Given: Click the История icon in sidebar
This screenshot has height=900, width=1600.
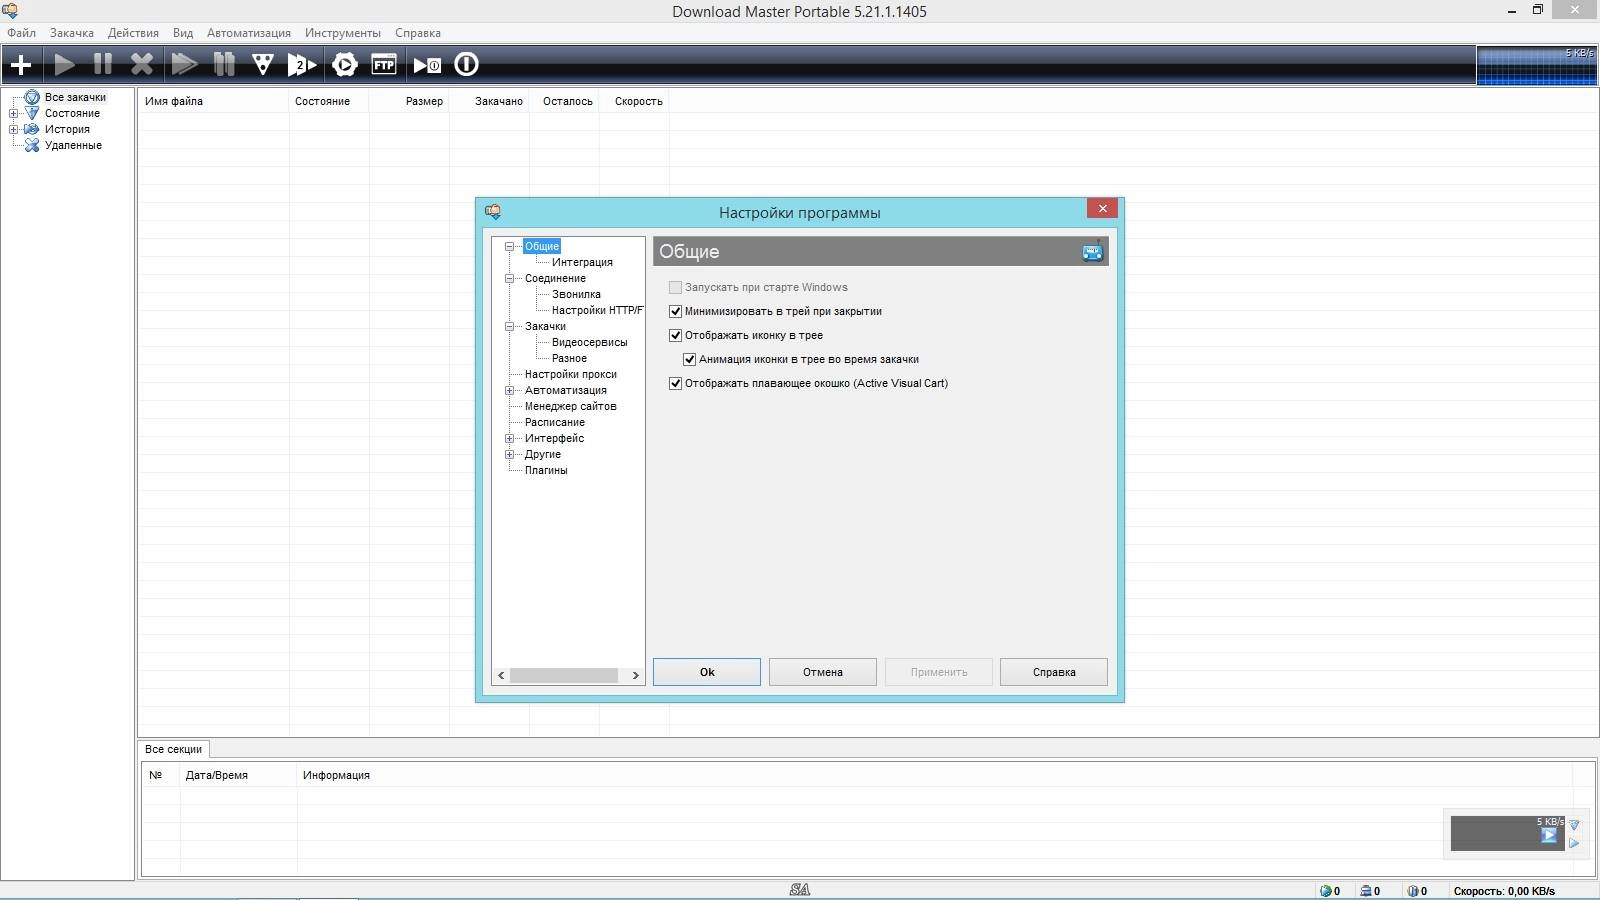Looking at the screenshot, I should tap(32, 129).
